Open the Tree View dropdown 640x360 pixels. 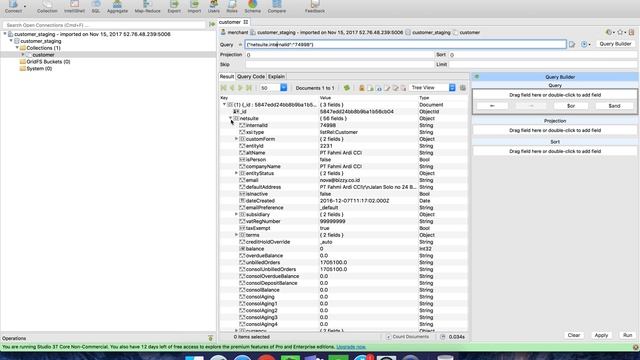click(x=452, y=88)
